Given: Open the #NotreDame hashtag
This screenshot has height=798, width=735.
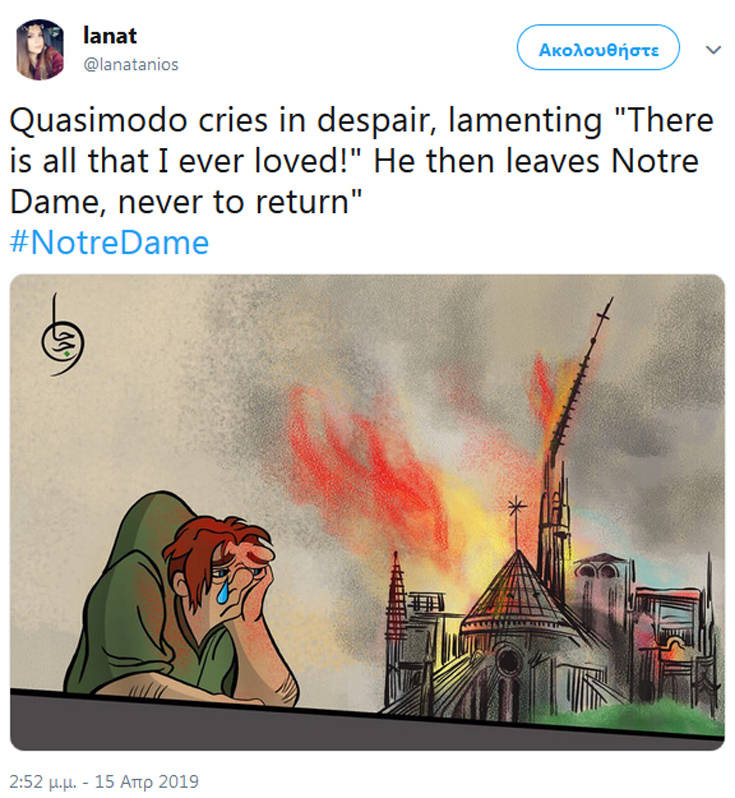Looking at the screenshot, I should (109, 243).
